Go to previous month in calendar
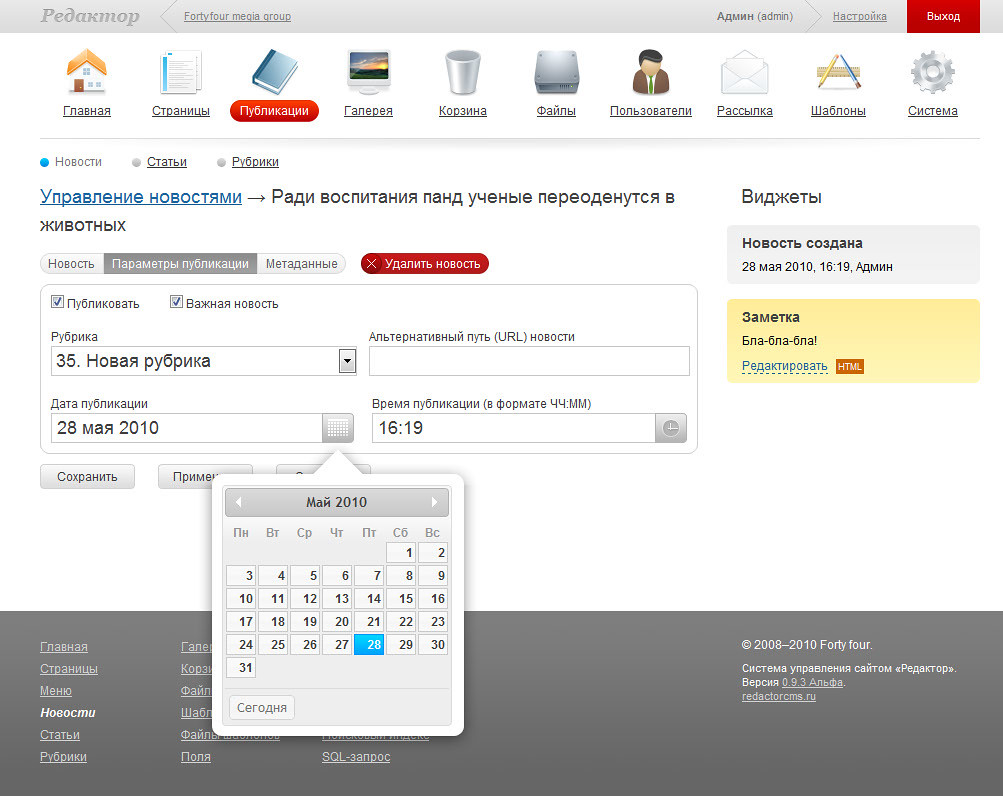Screen dimensions: 1003x796 click(239, 502)
